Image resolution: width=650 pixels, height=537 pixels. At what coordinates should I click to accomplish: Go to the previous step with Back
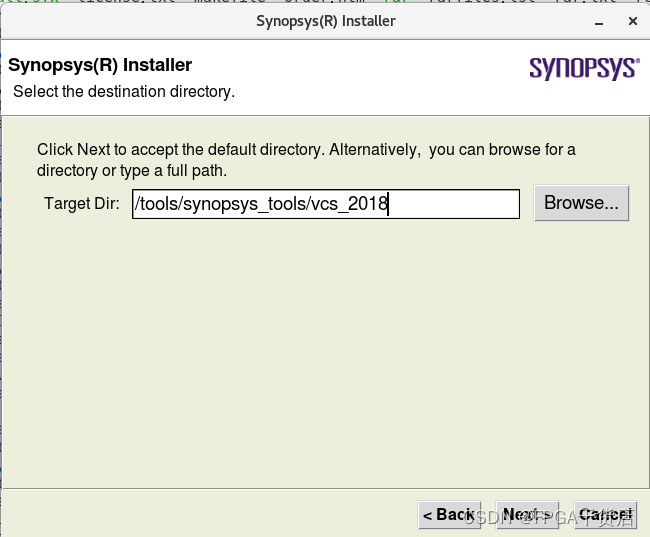[449, 515]
